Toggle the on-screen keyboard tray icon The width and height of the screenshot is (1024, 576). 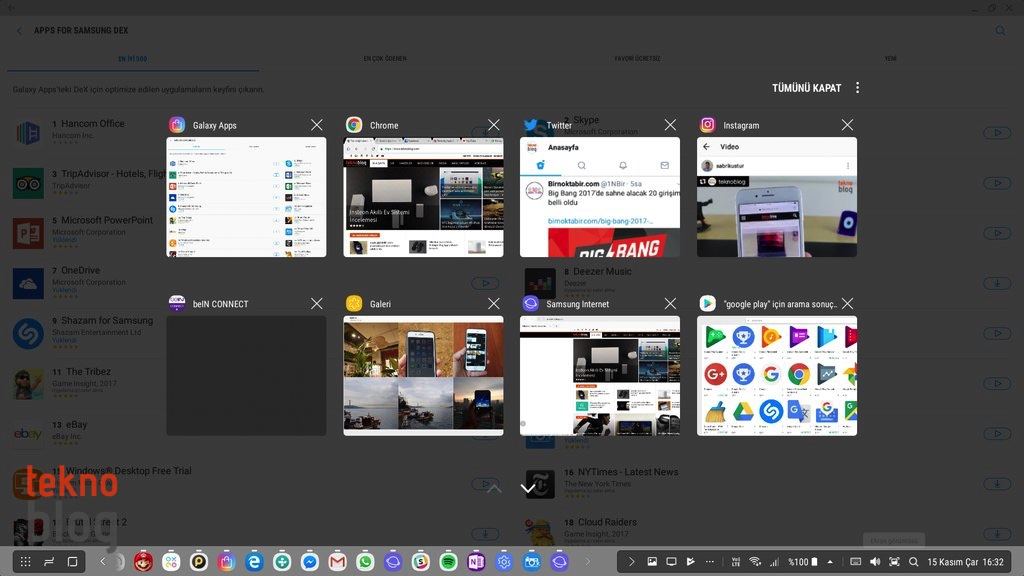pyautogui.click(x=856, y=562)
